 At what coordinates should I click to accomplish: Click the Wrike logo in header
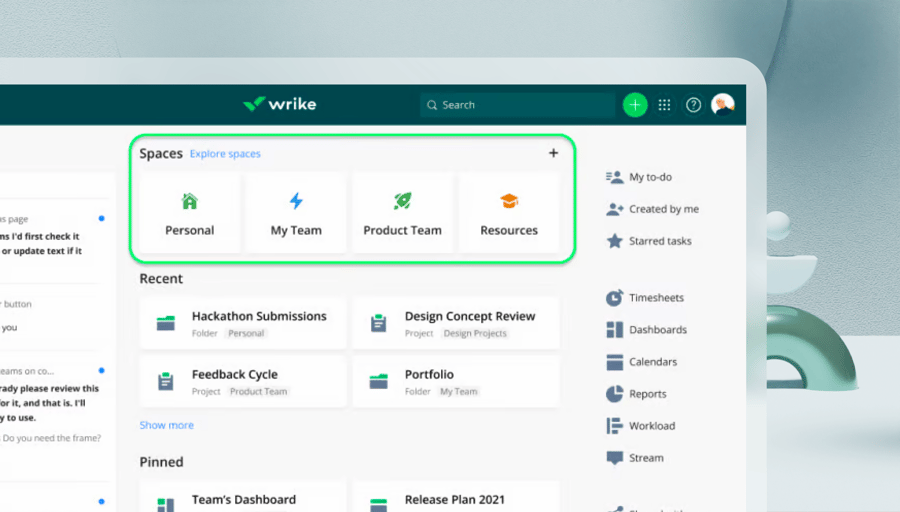pos(280,104)
